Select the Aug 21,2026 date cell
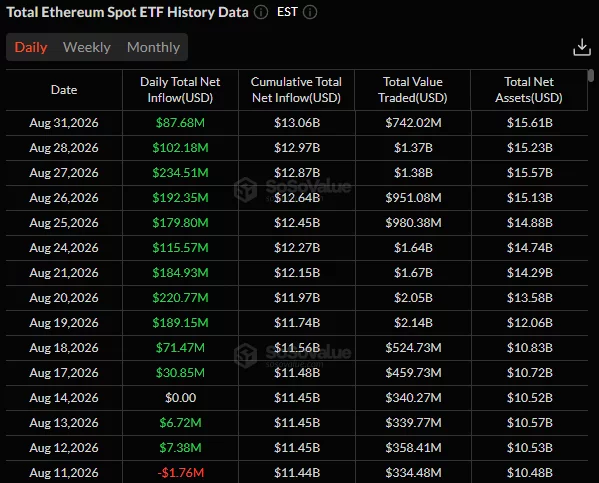This screenshot has width=599, height=483. point(64,272)
